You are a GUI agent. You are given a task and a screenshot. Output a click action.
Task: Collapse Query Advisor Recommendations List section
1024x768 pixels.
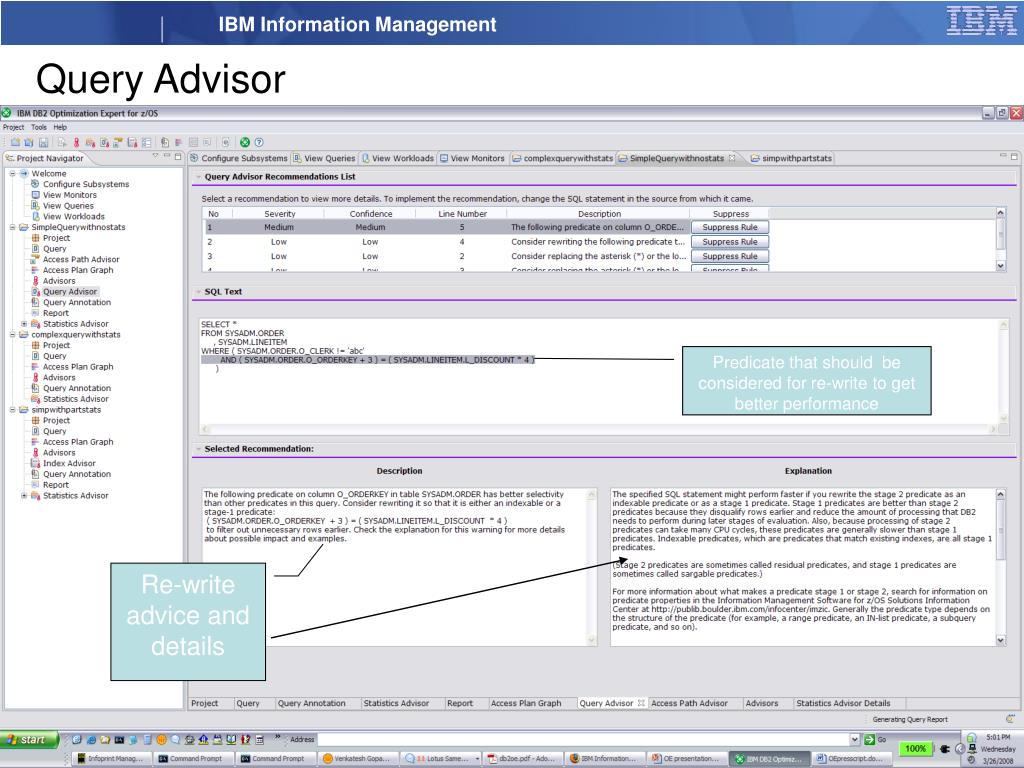[x=199, y=177]
